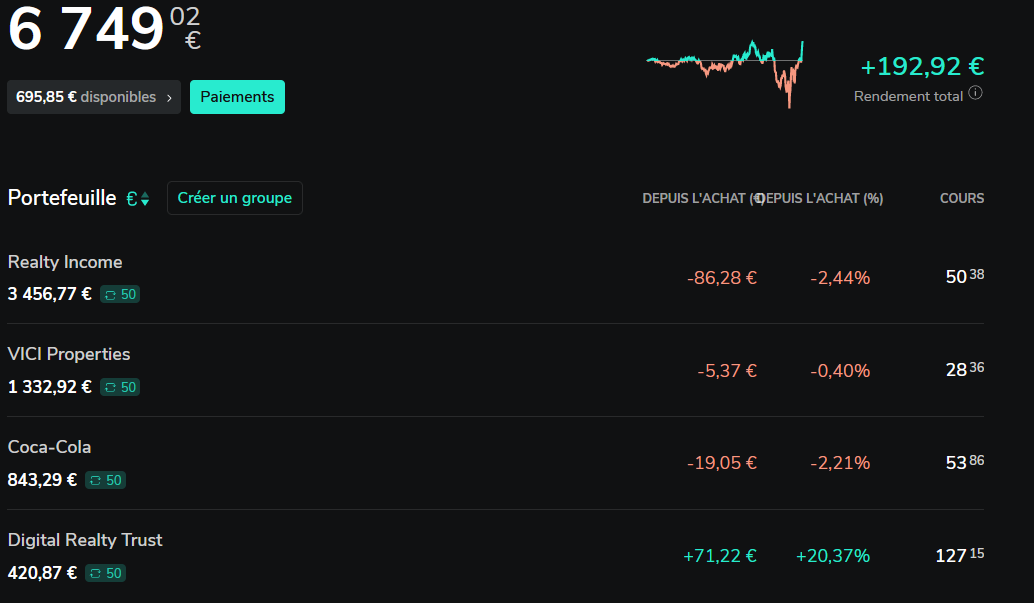Viewport: 1034px width, 603px height.
Task: Open the Paiements button
Action: 237,97
